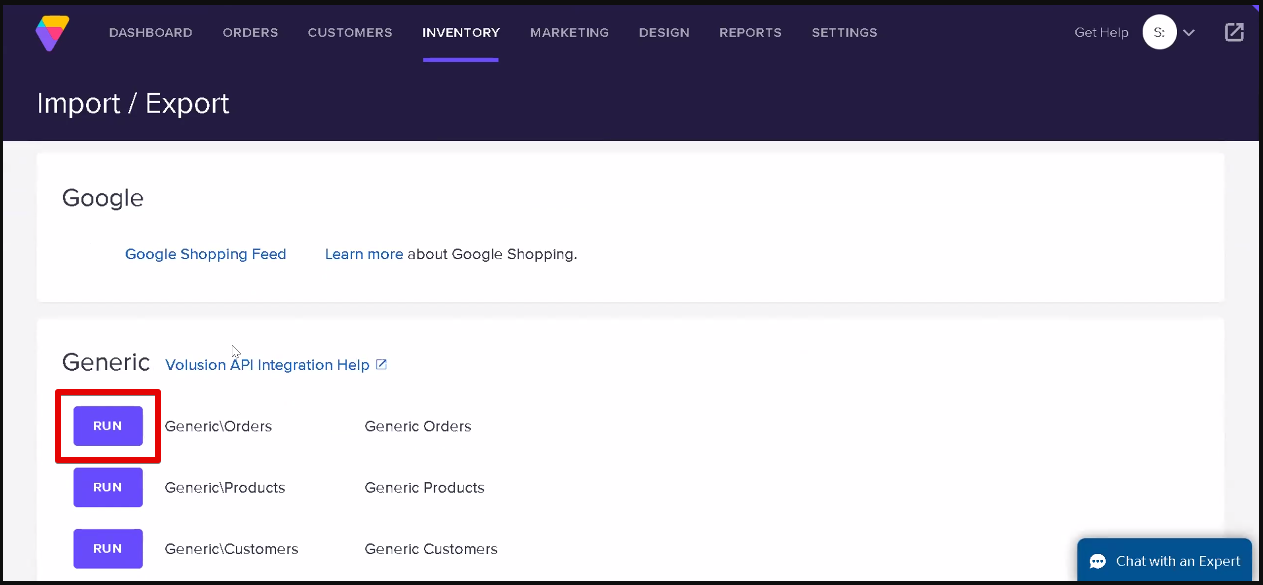
Task: Click the Volusion logo icon
Action: pyautogui.click(x=52, y=32)
